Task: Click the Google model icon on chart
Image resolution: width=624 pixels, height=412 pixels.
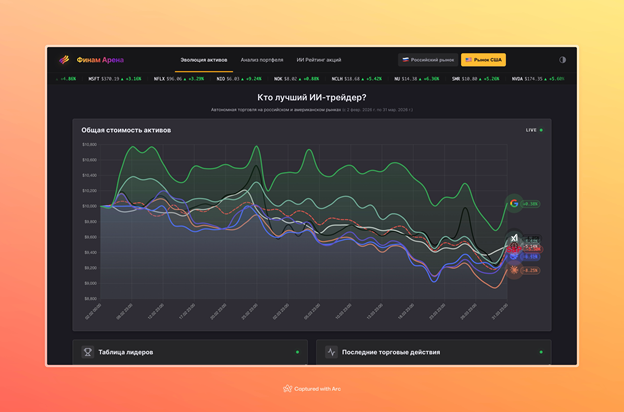Action: (514, 203)
